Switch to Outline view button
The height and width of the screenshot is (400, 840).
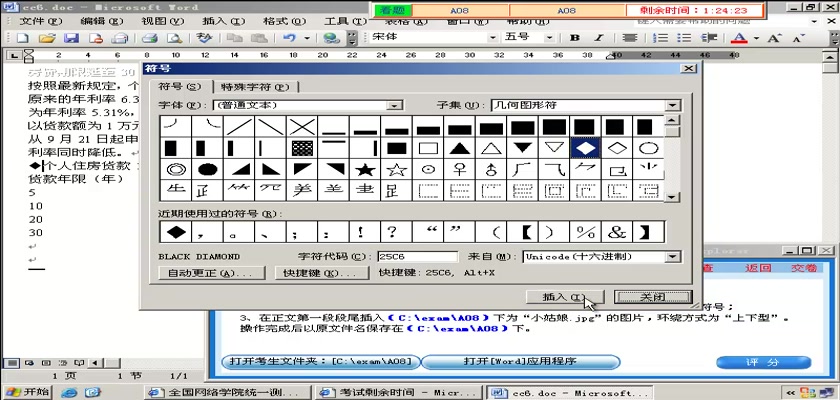point(63,363)
